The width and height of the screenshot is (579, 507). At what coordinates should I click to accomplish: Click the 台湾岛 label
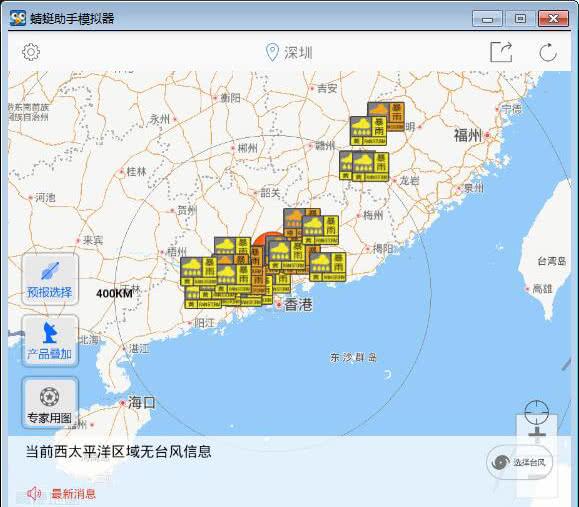pos(552,261)
